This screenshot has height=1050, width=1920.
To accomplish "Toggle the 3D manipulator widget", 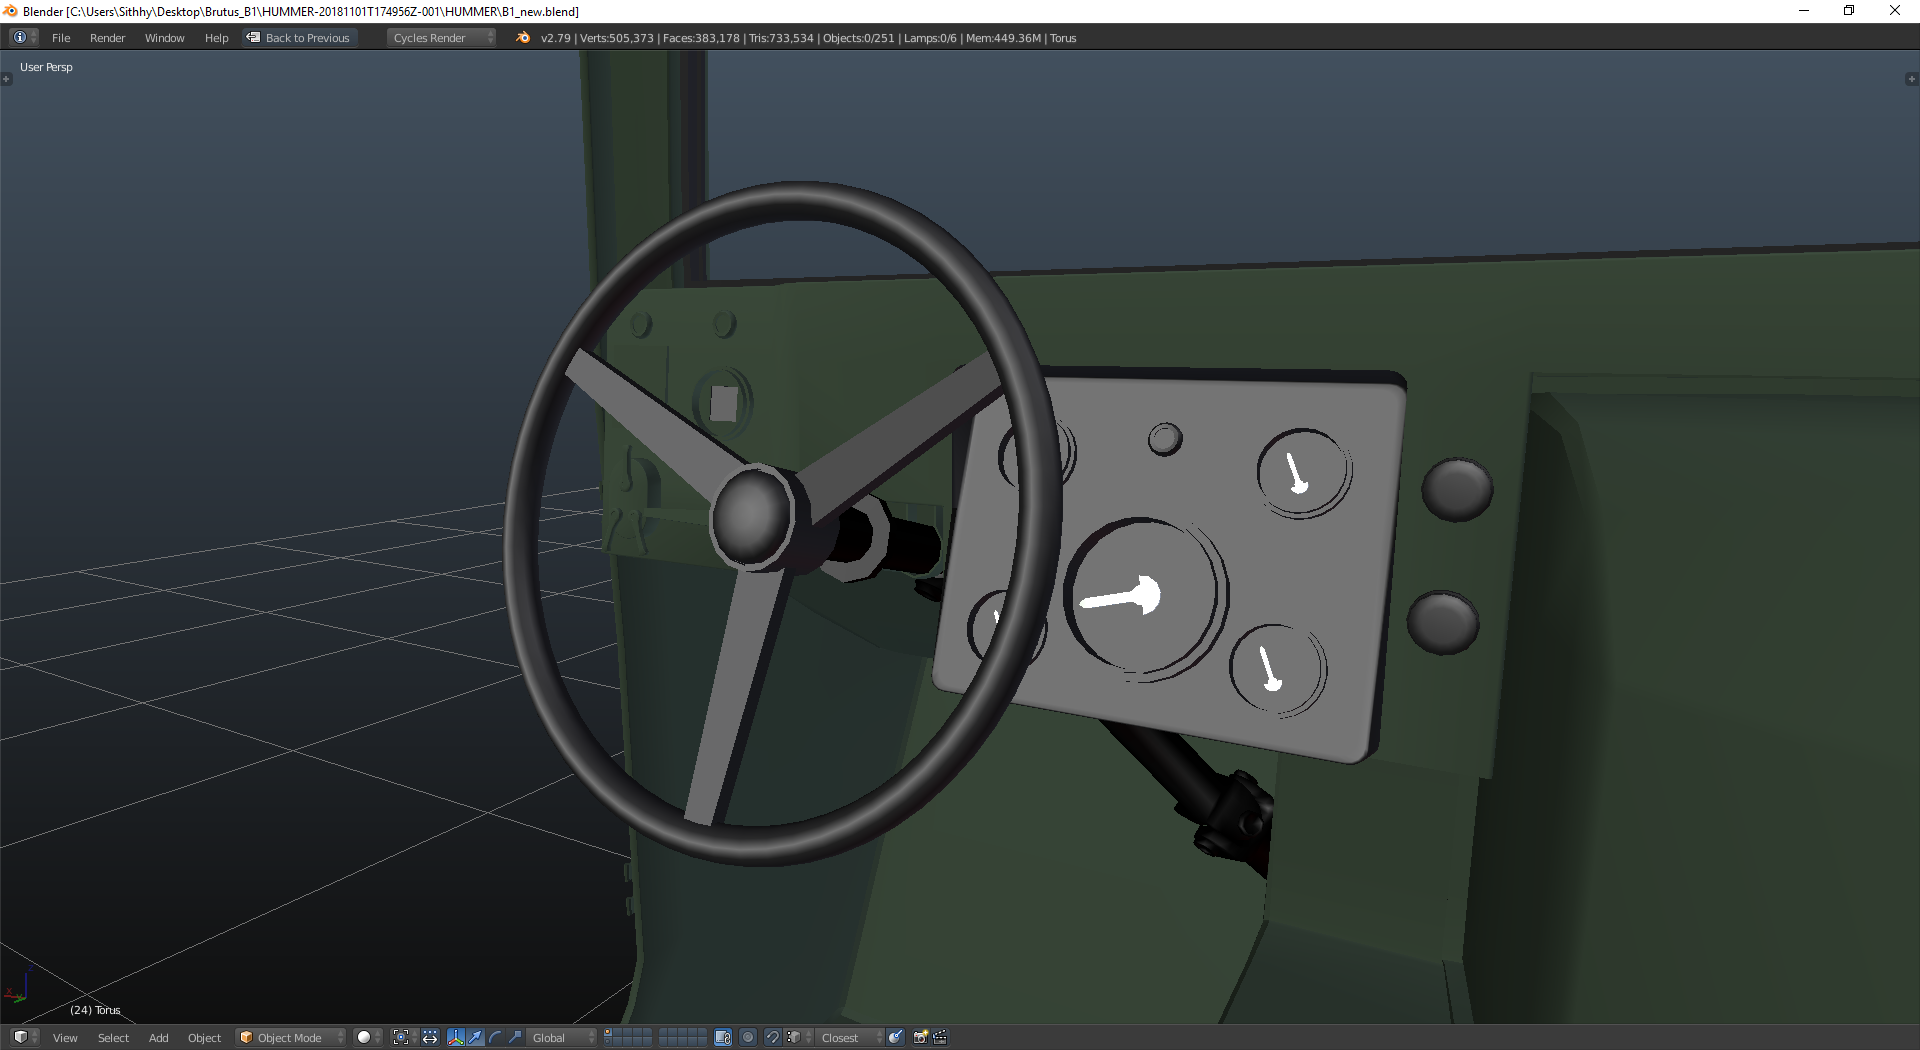I will pyautogui.click(x=456, y=1037).
